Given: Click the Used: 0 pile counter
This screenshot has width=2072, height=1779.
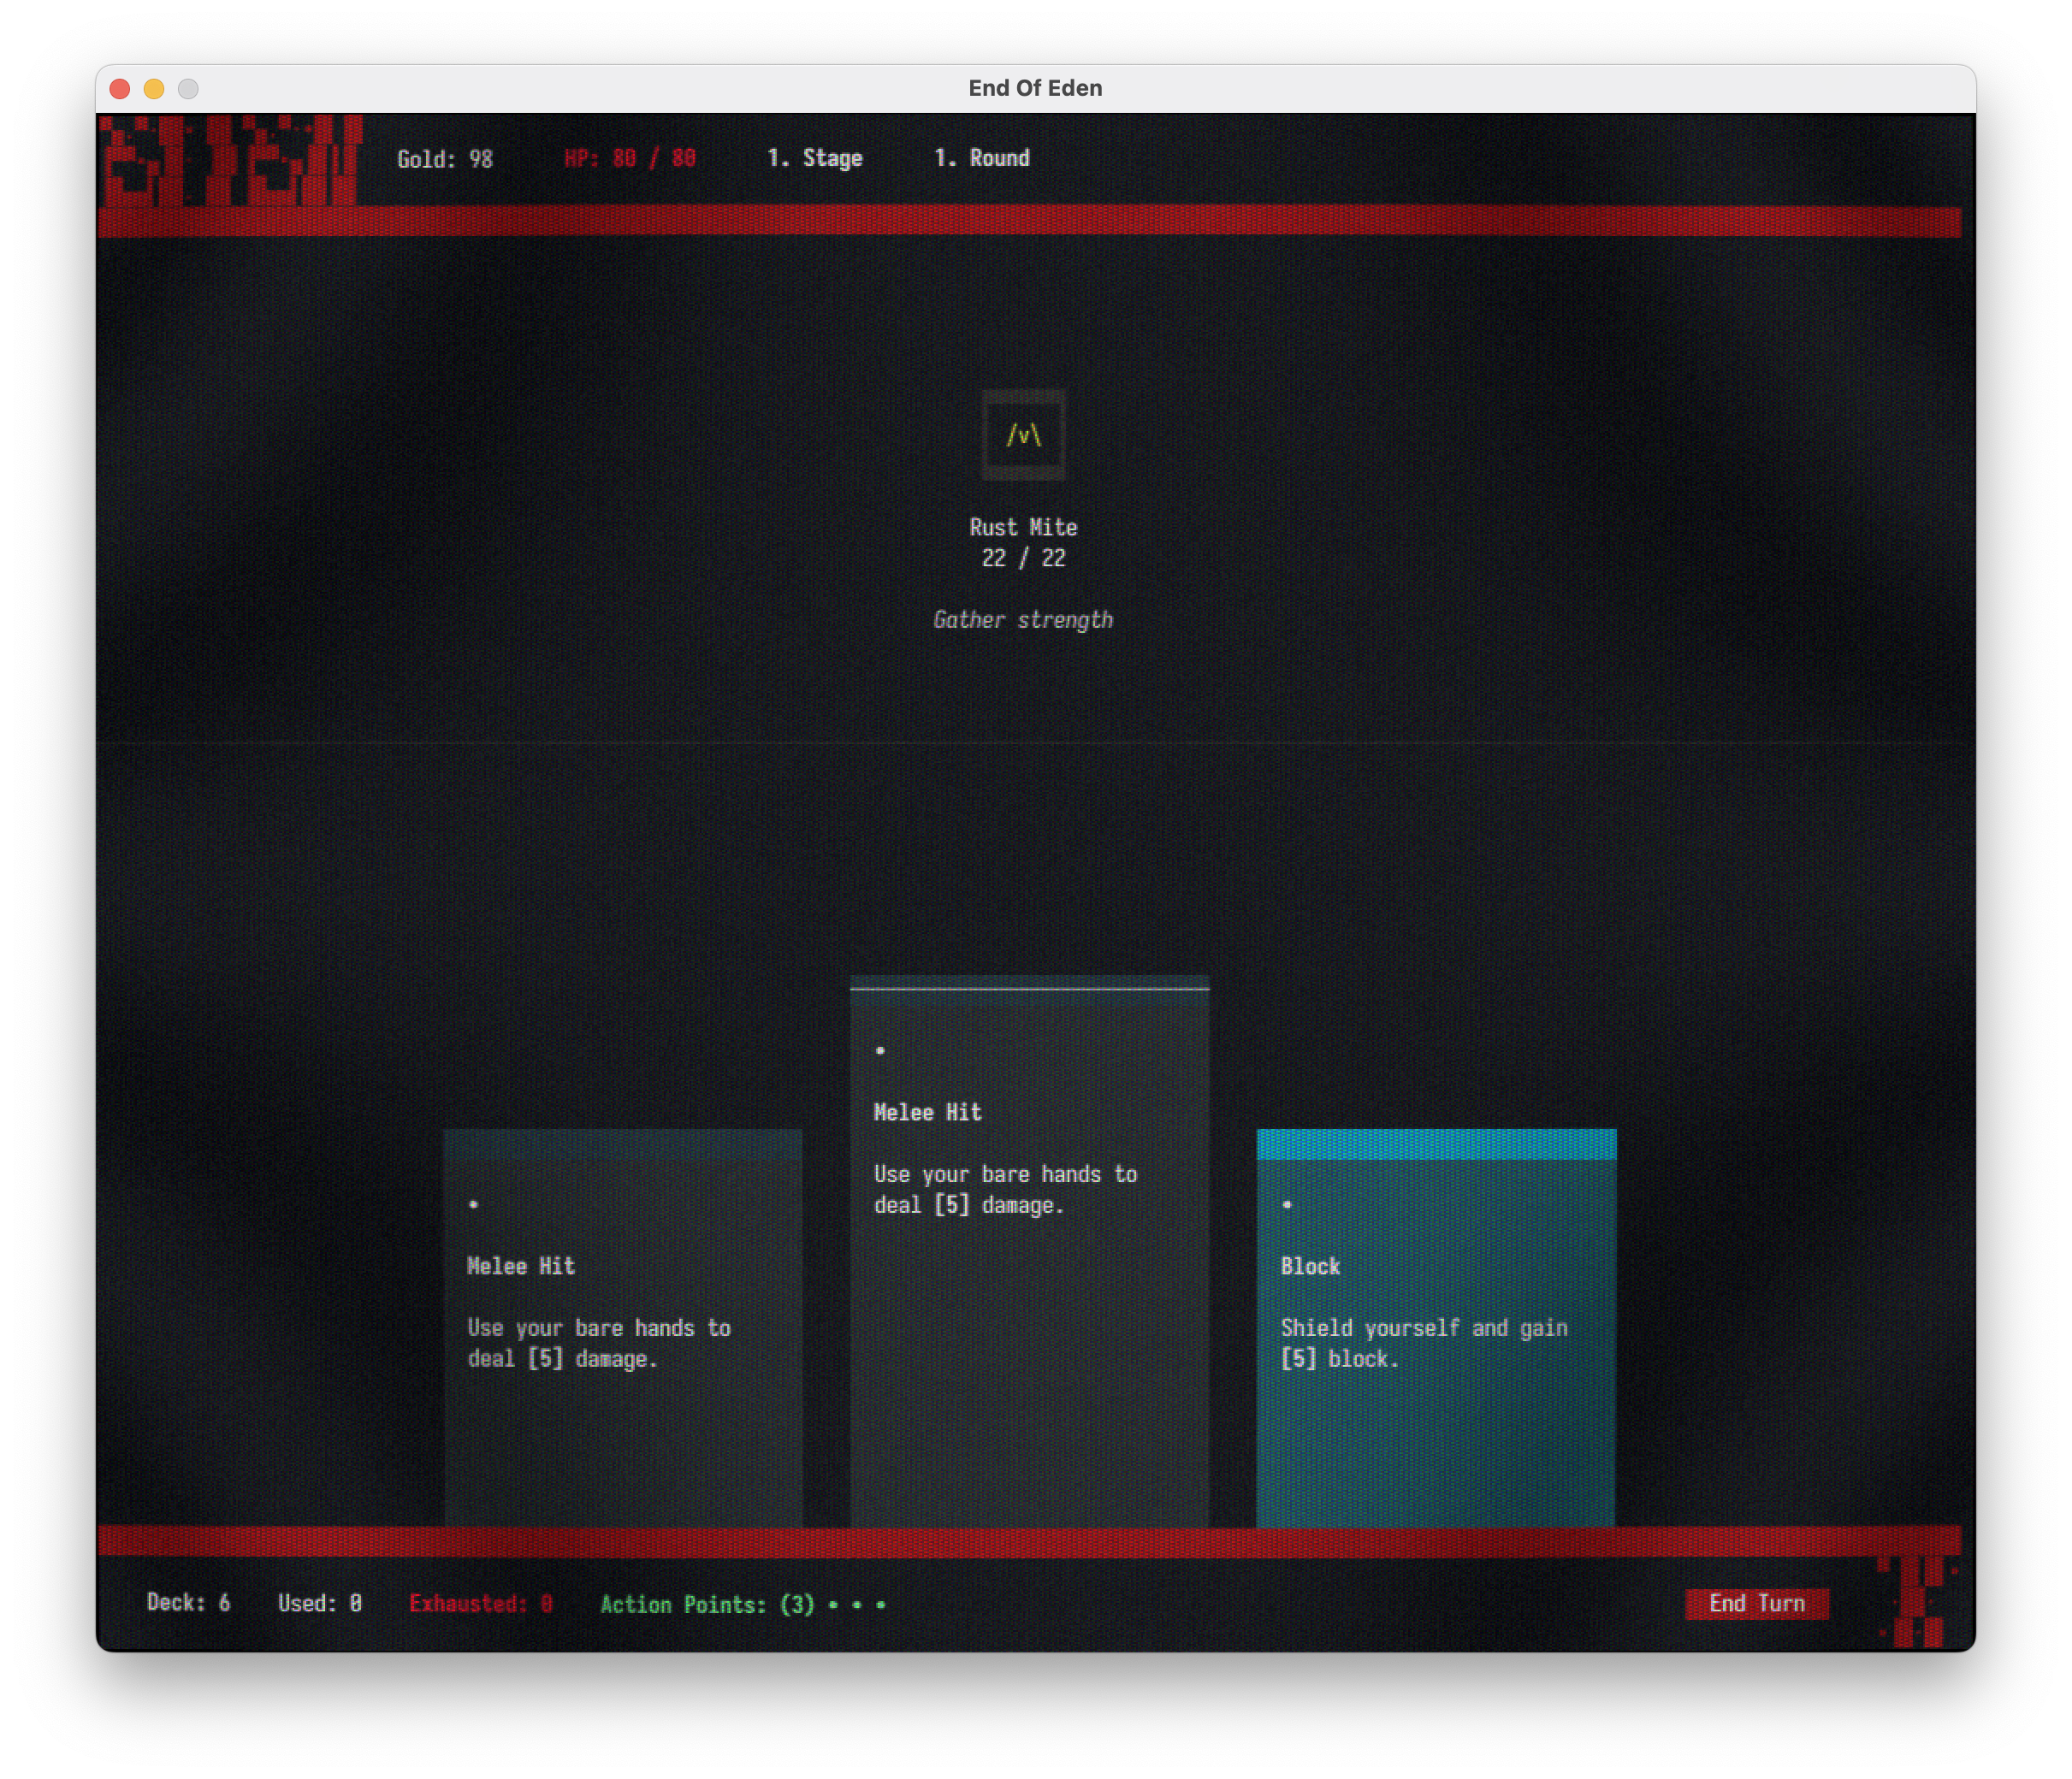Looking at the screenshot, I should [x=319, y=1603].
